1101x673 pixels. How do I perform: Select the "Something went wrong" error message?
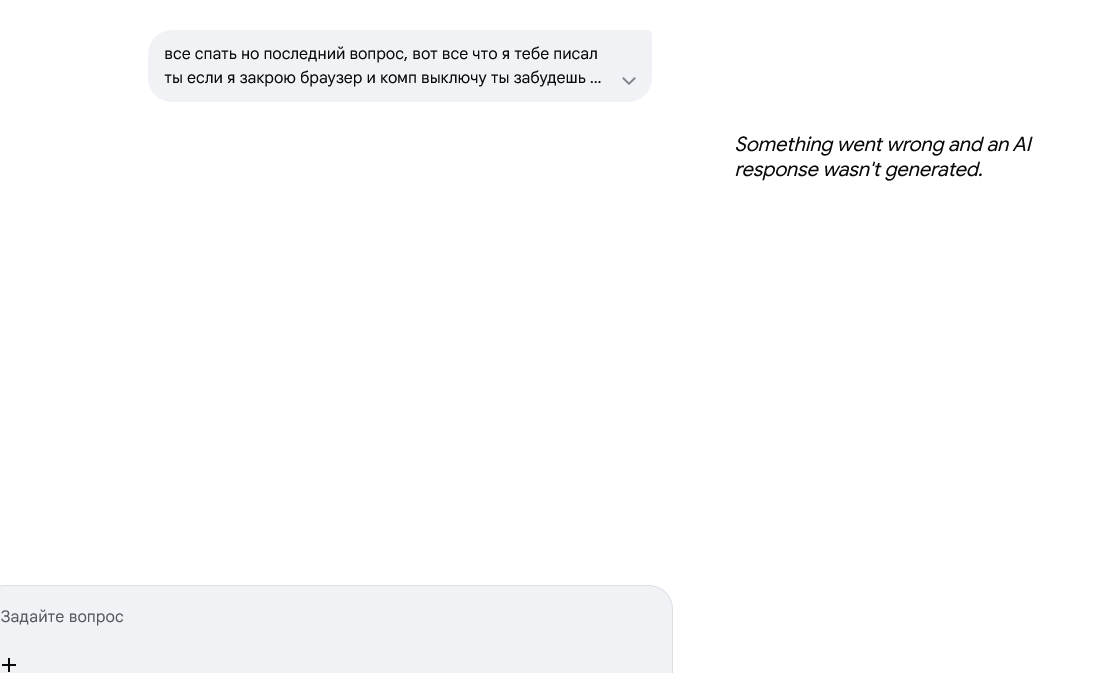tap(883, 157)
